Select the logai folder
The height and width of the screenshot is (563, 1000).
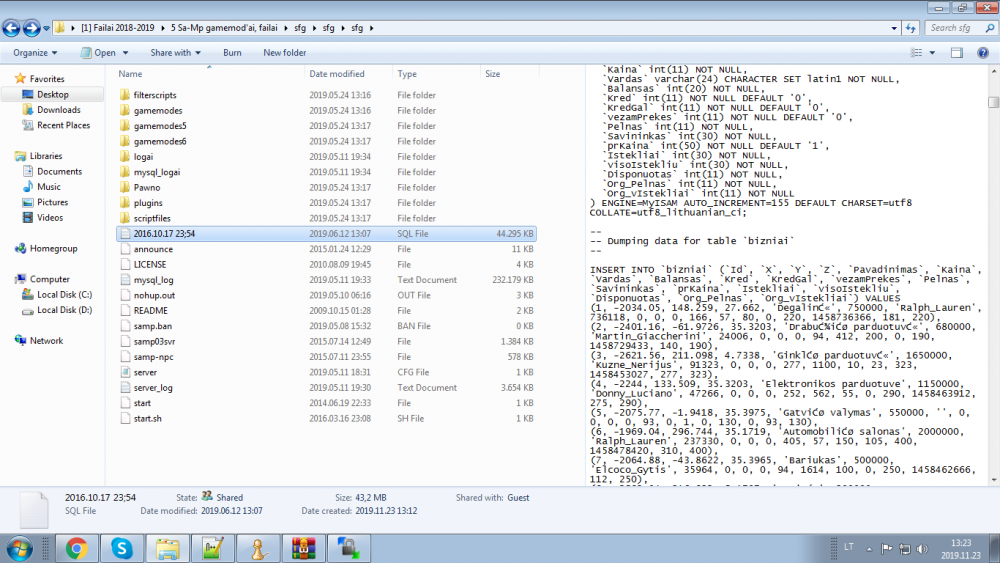143,157
